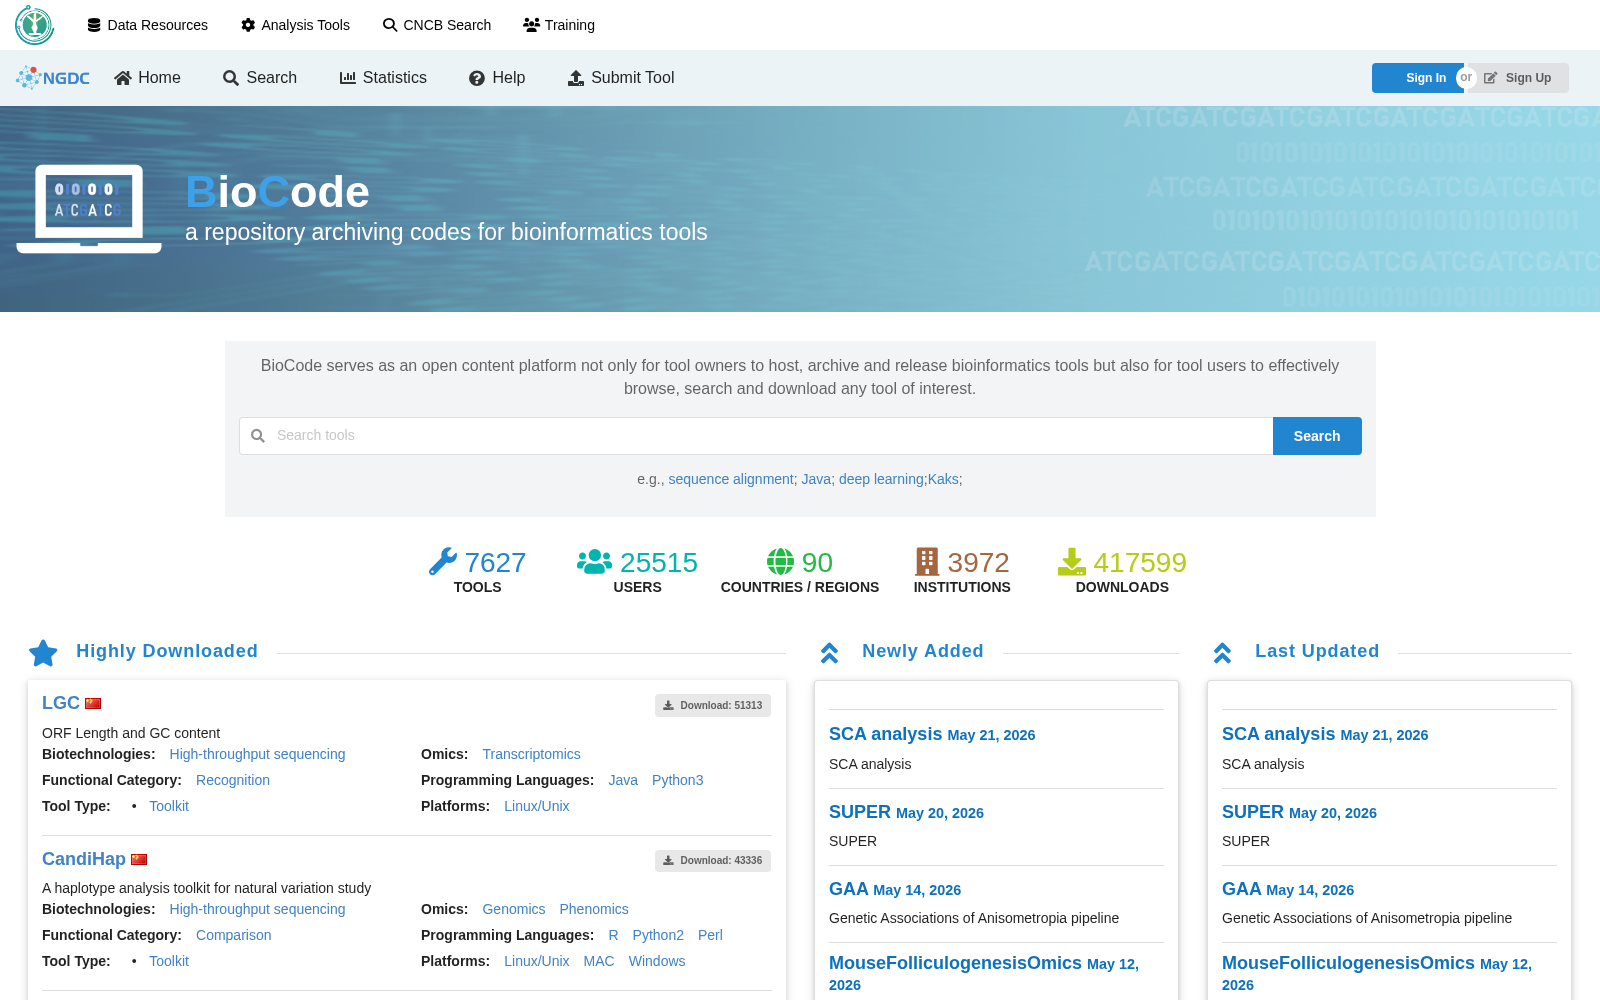Open the Search page from navbar

coord(260,78)
